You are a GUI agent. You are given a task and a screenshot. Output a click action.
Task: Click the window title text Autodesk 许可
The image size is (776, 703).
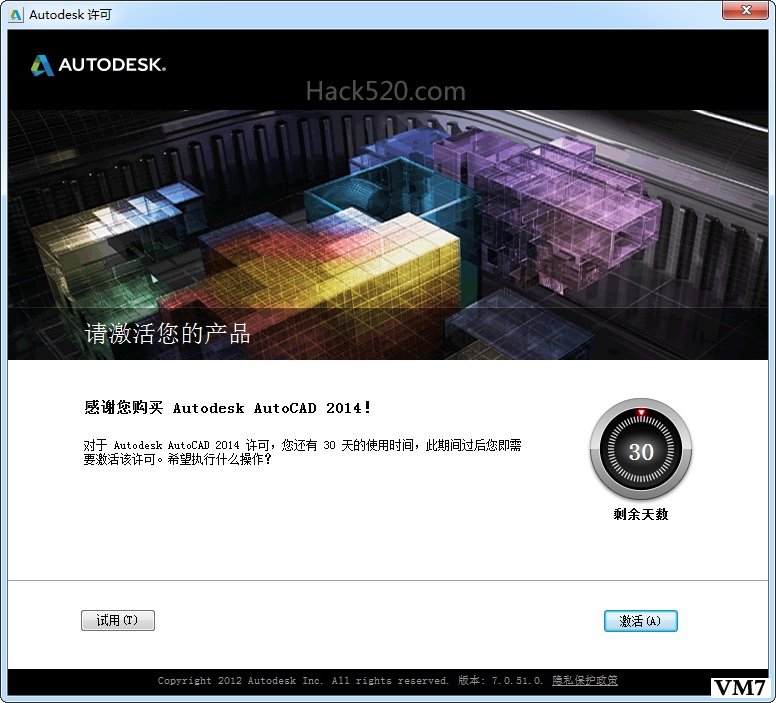(x=71, y=14)
